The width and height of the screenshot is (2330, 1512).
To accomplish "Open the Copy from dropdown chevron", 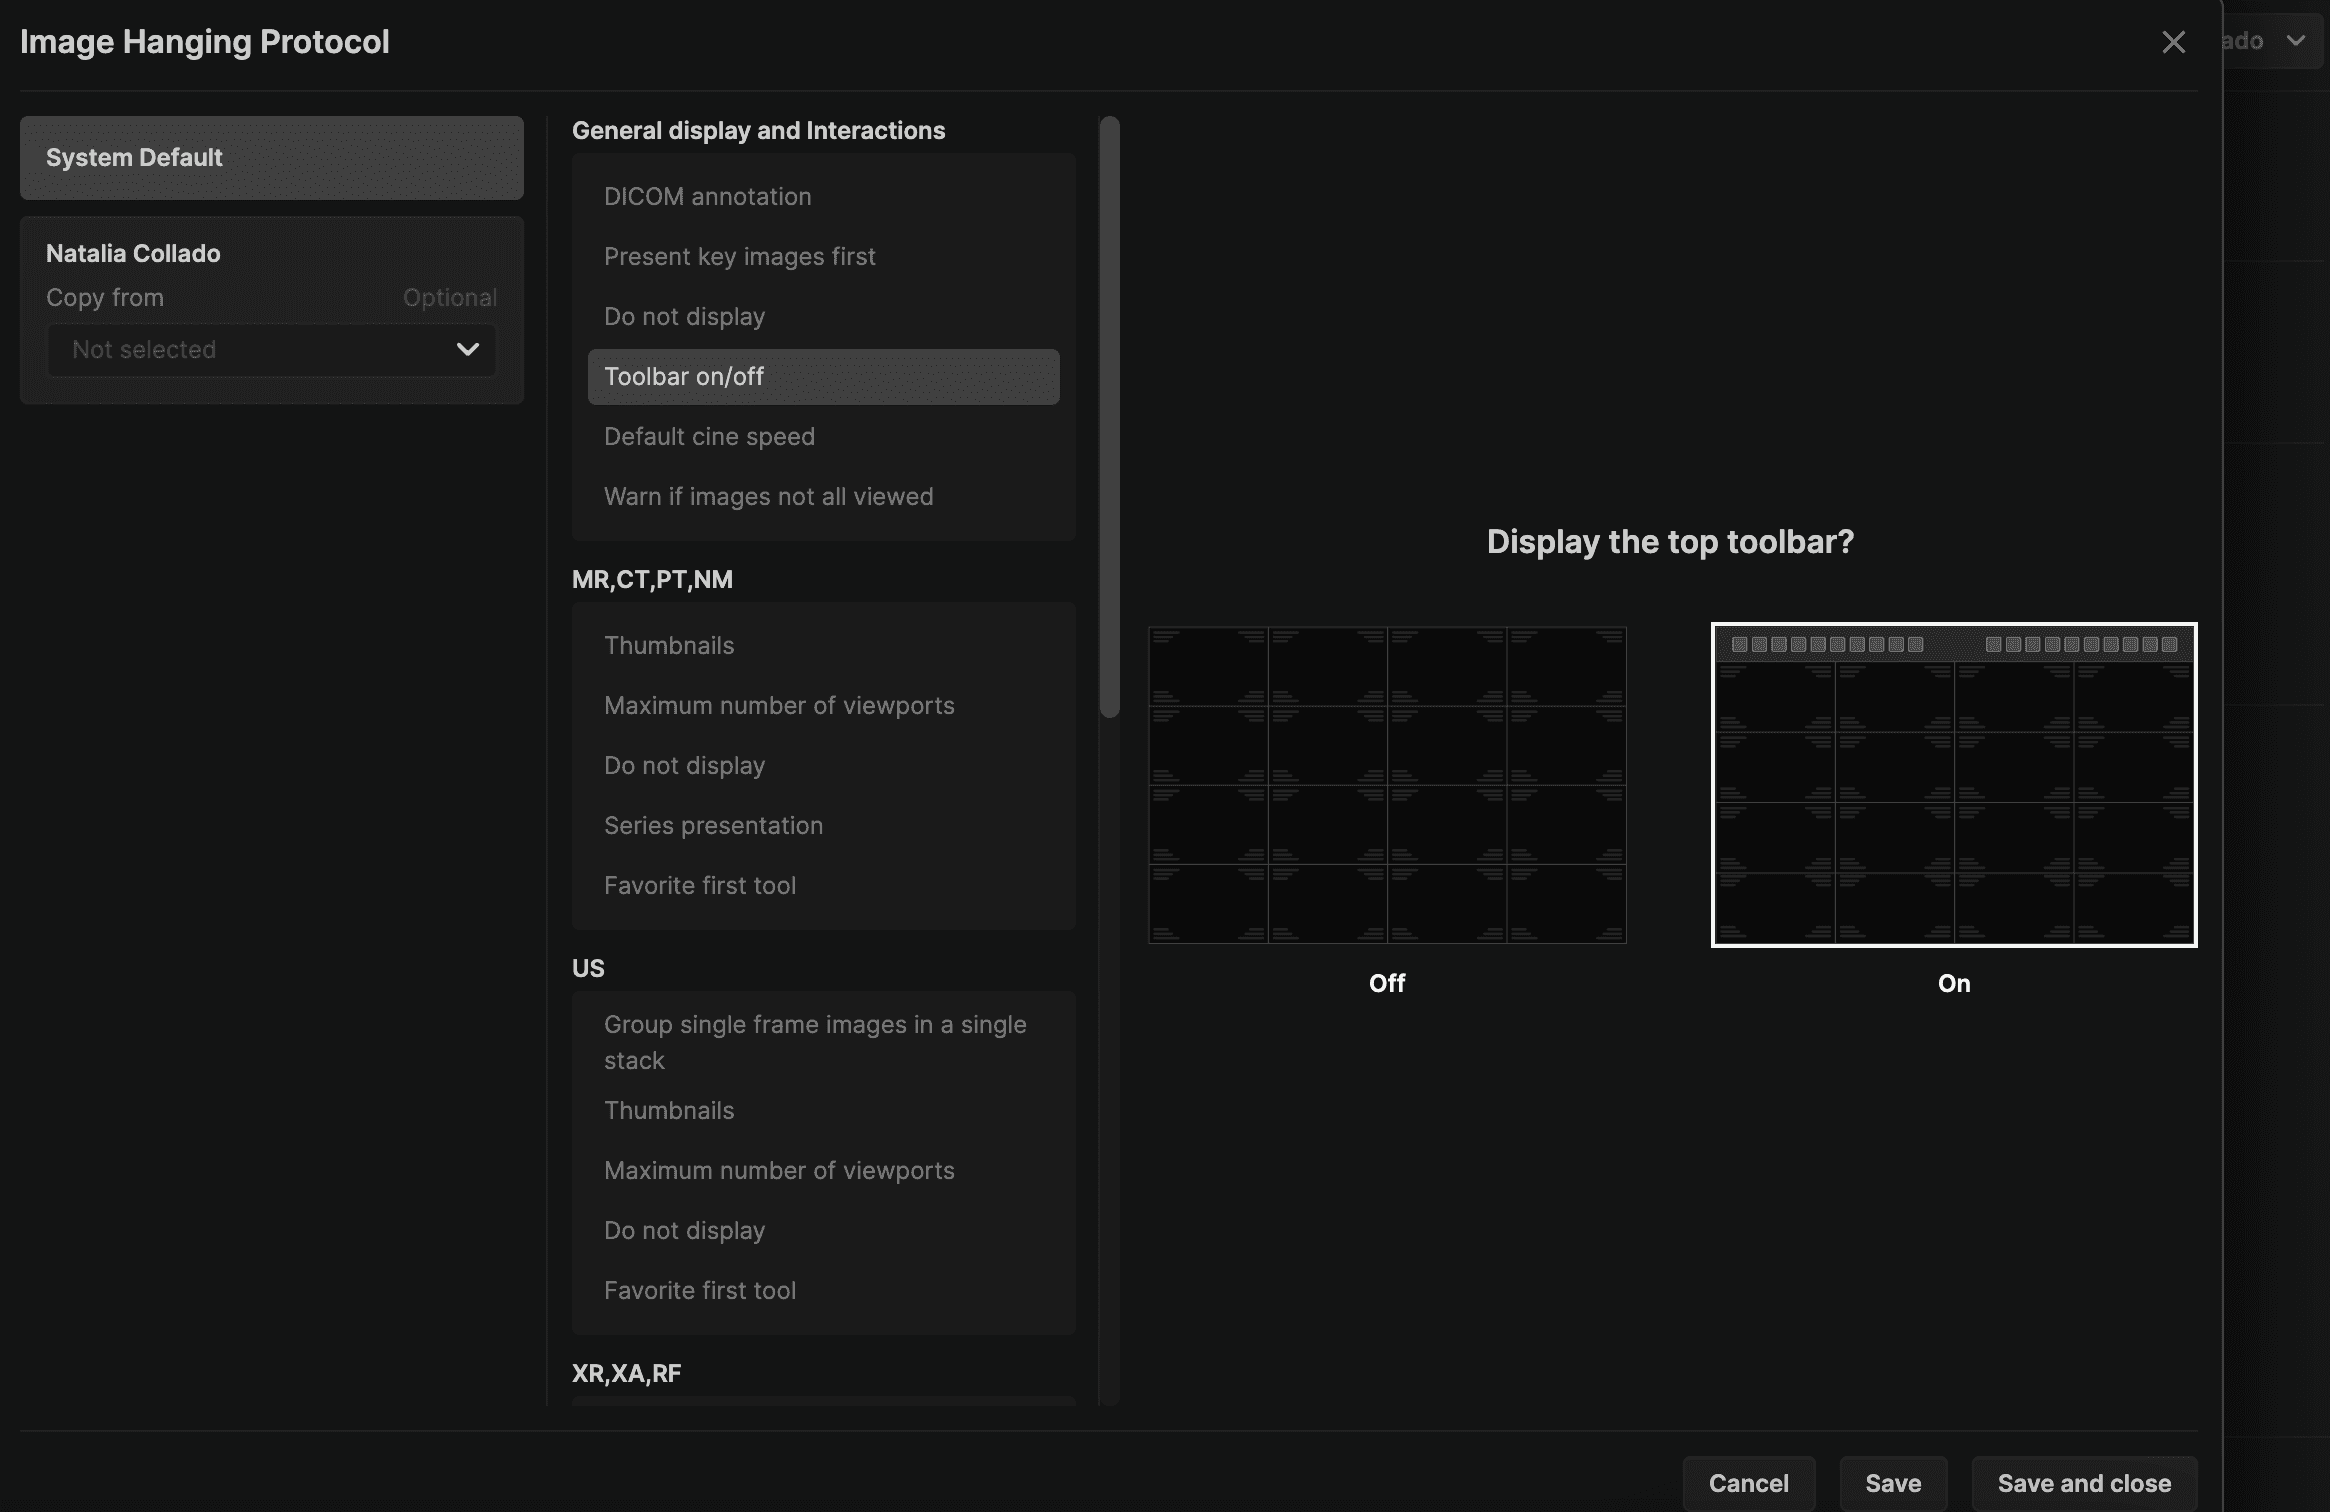I will (x=467, y=349).
